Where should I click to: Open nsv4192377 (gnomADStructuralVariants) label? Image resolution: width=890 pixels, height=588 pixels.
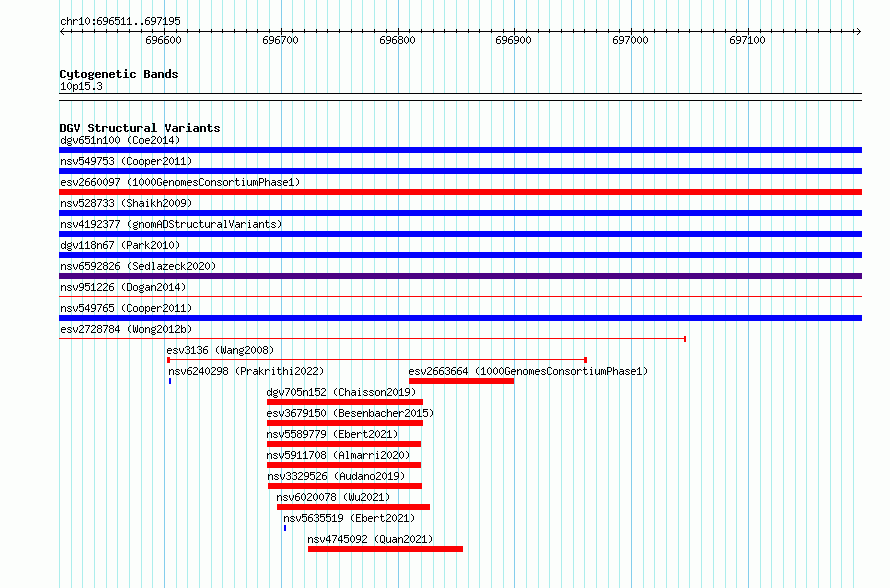click(x=171, y=224)
